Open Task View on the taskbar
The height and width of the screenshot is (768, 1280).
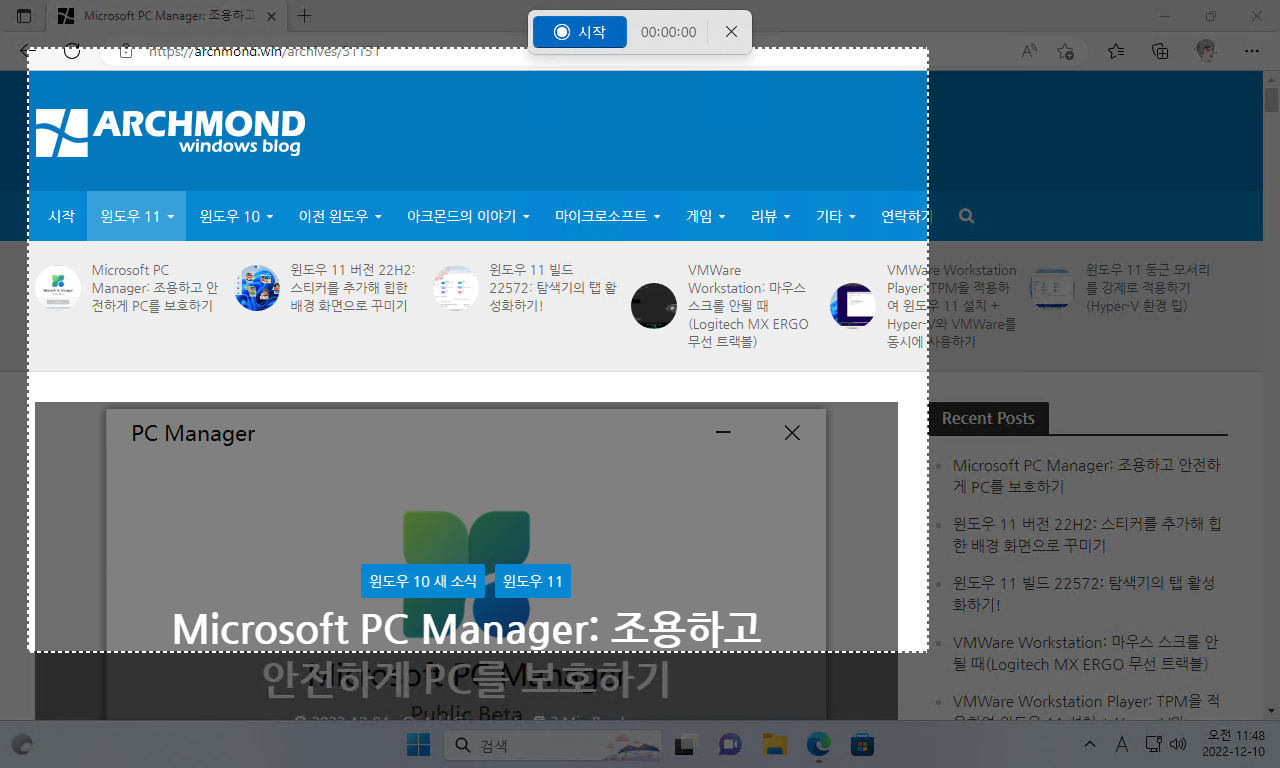(x=684, y=745)
